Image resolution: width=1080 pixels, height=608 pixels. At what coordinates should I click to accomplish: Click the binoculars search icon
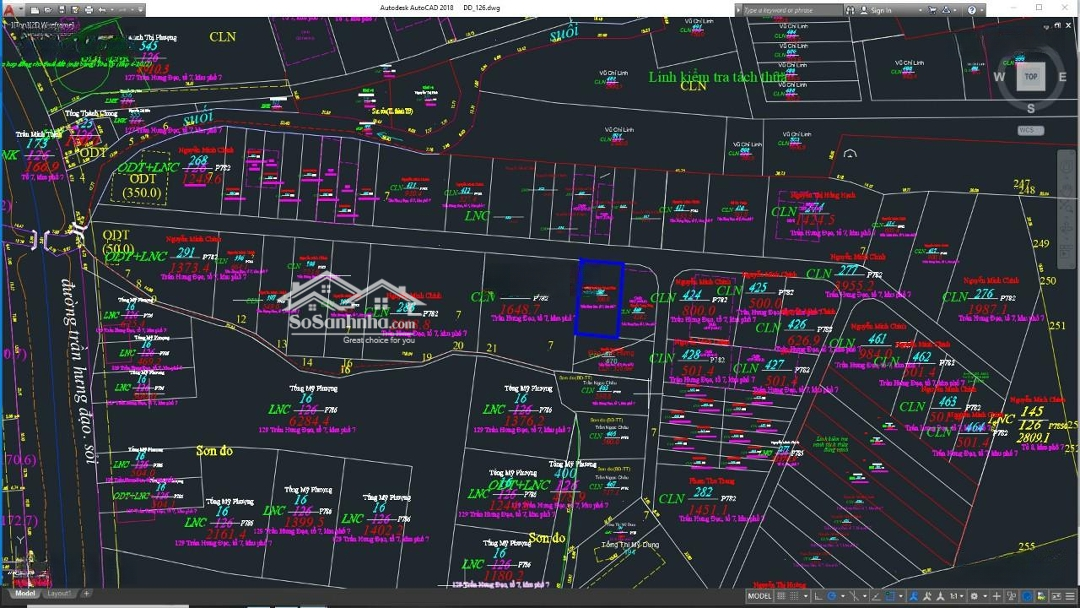pyautogui.click(x=852, y=10)
